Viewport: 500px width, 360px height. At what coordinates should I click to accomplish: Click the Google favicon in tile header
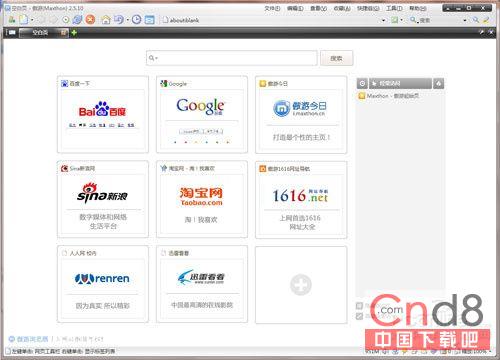tap(164, 83)
